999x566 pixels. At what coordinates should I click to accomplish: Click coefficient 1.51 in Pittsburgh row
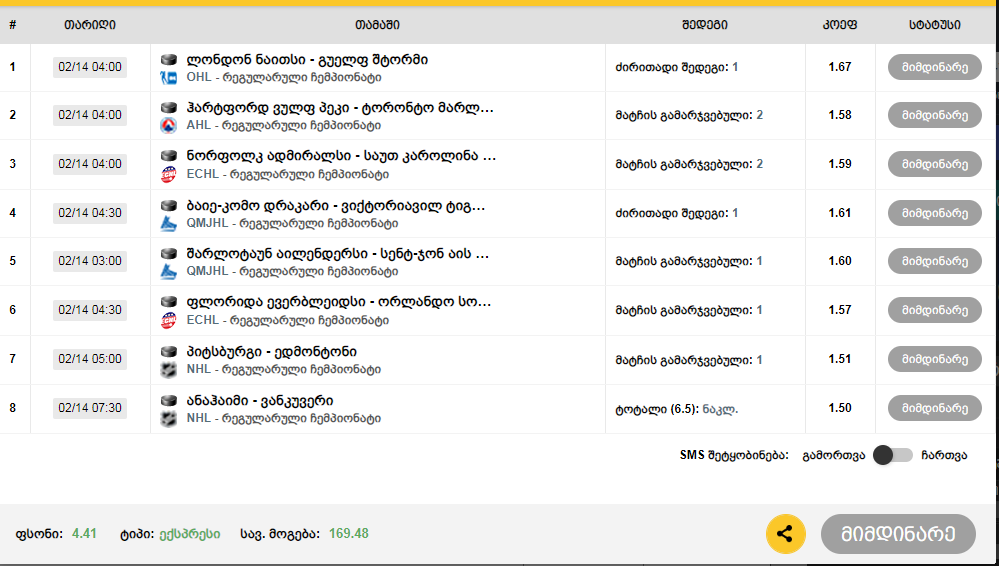pos(840,359)
